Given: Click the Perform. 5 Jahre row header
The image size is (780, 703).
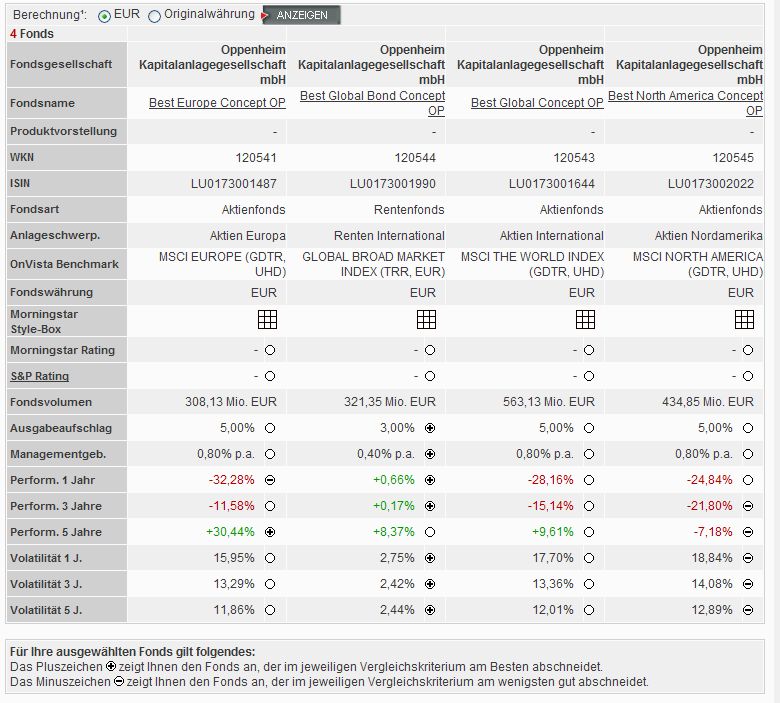Looking at the screenshot, I should point(67,532).
